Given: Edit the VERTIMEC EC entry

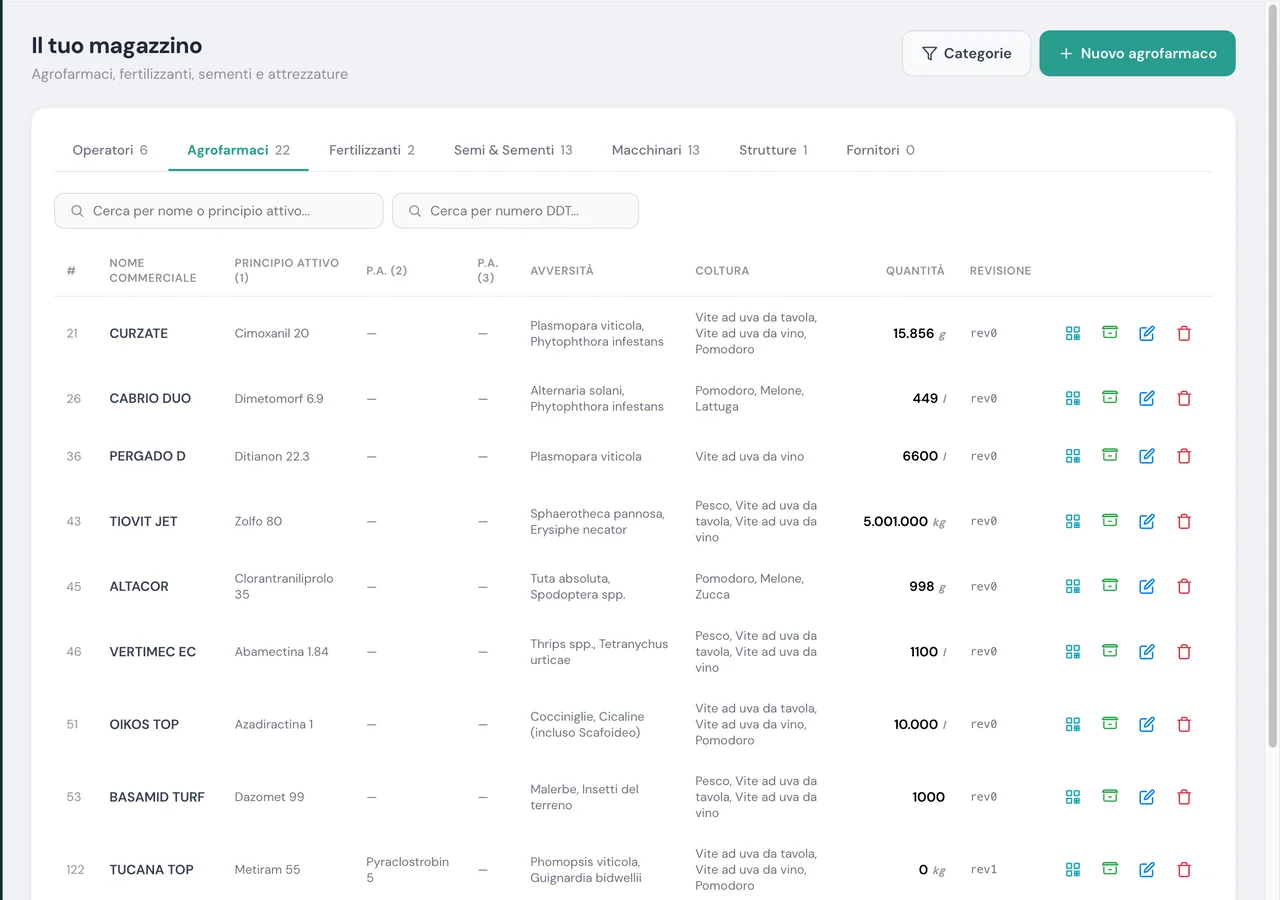Looking at the screenshot, I should [x=1147, y=651].
